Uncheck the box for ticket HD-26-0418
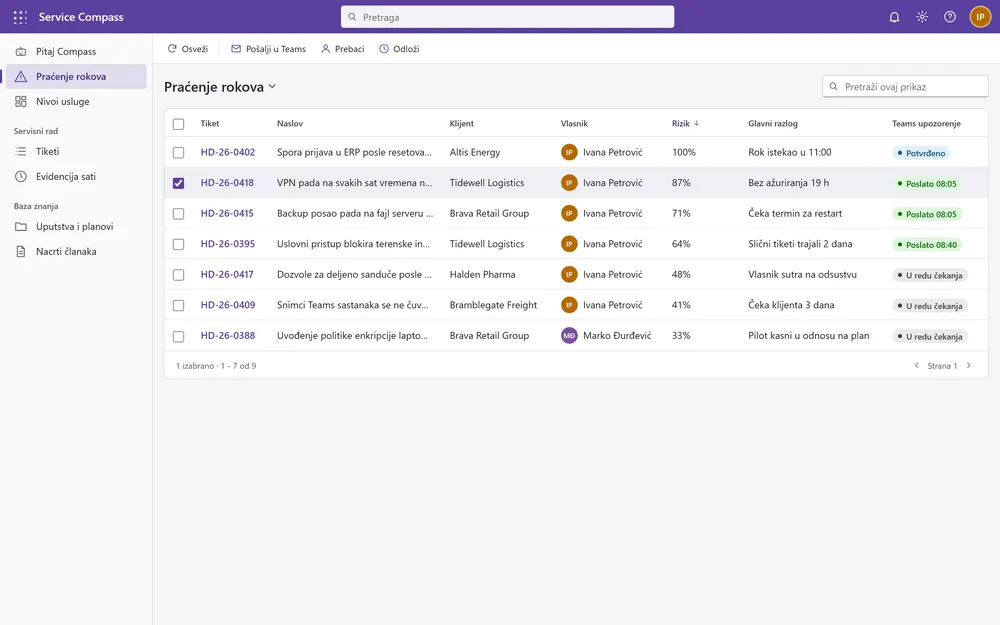The image size is (1000, 625). tap(179, 183)
